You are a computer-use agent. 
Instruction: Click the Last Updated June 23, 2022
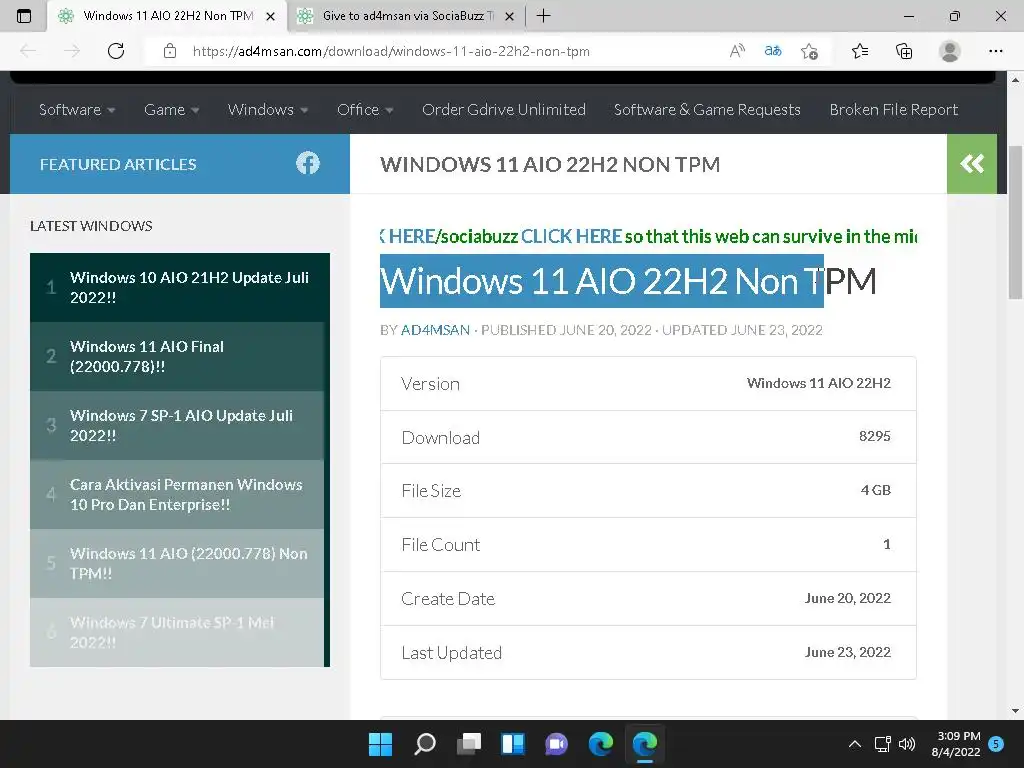pyautogui.click(x=848, y=652)
